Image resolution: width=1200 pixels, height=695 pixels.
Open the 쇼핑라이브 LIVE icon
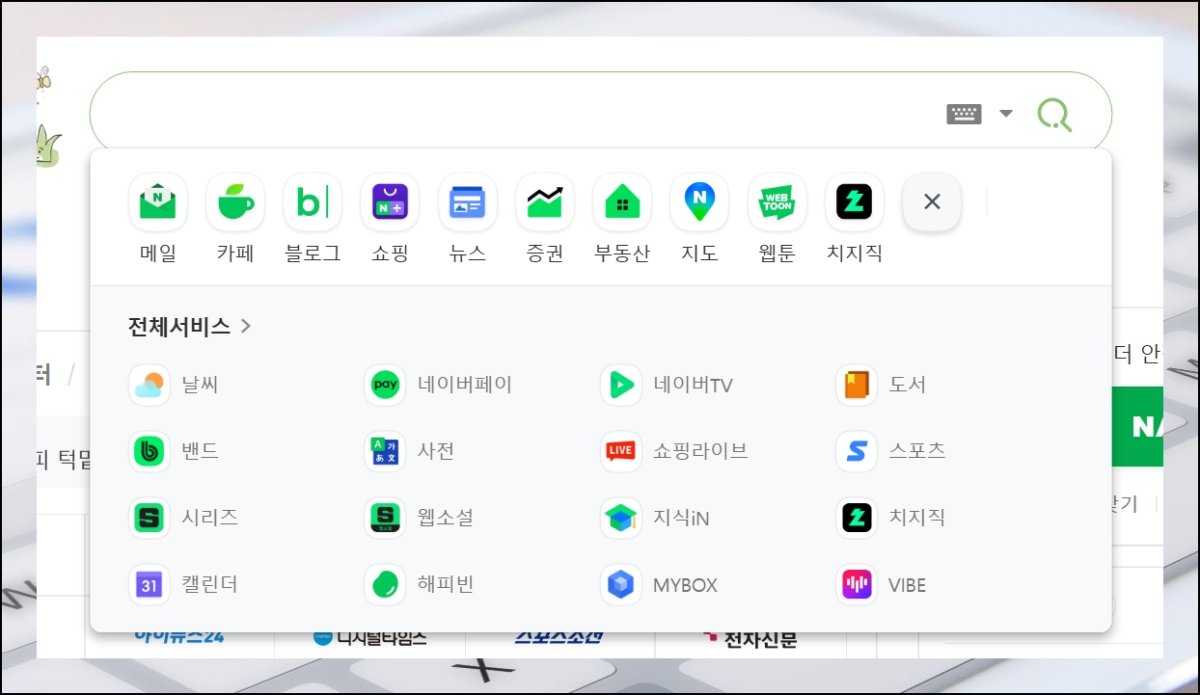click(621, 451)
